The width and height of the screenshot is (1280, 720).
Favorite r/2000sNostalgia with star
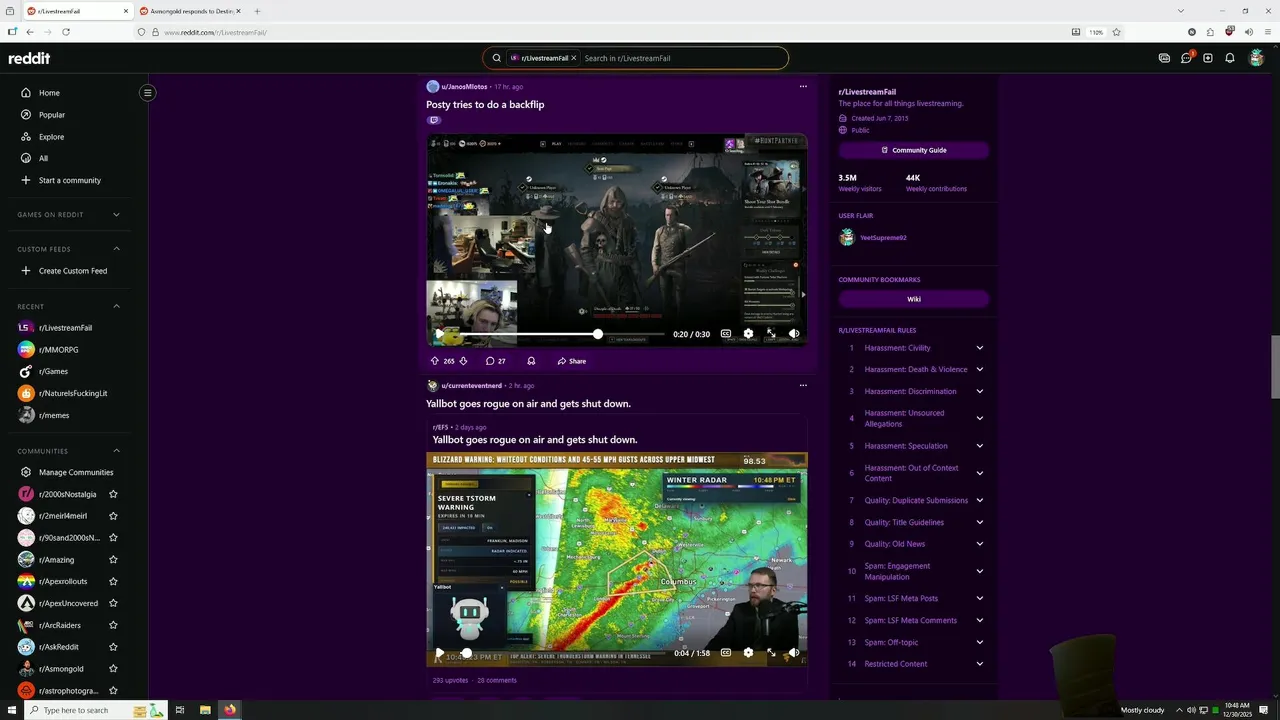pyautogui.click(x=113, y=494)
